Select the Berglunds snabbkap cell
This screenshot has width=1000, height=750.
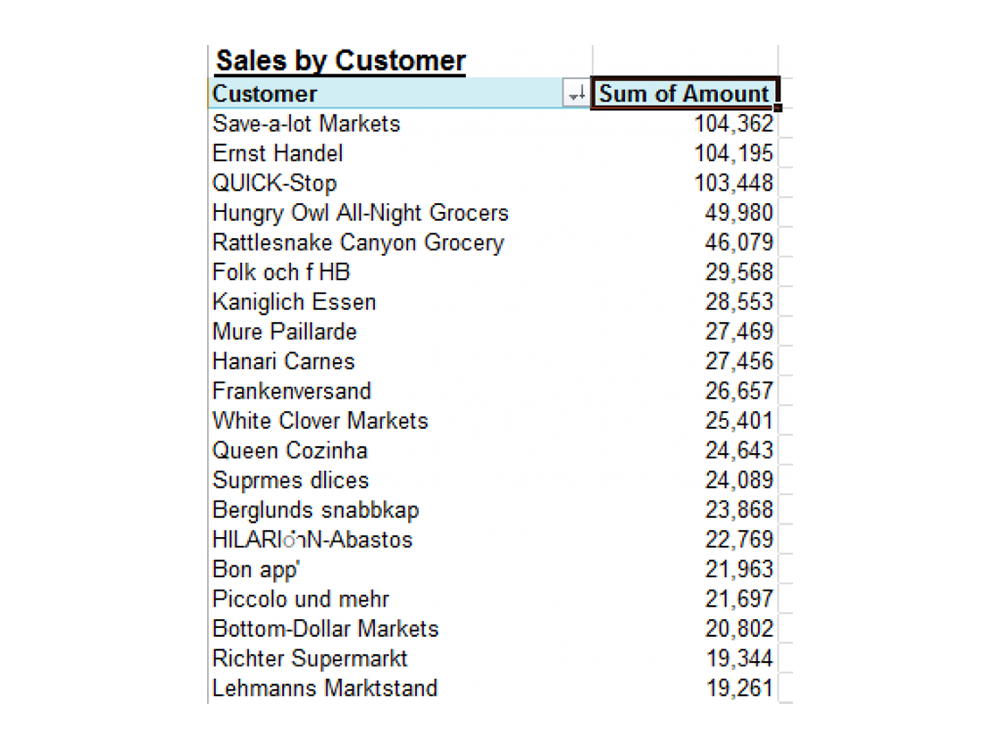point(316,510)
